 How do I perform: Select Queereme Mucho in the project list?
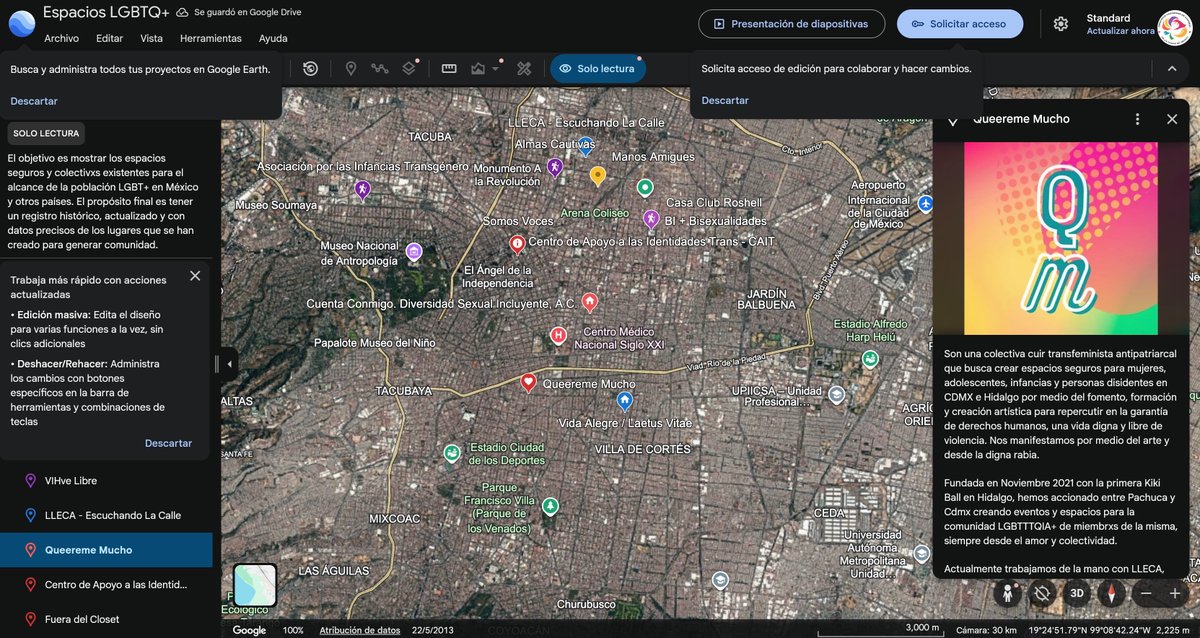pyautogui.click(x=106, y=550)
